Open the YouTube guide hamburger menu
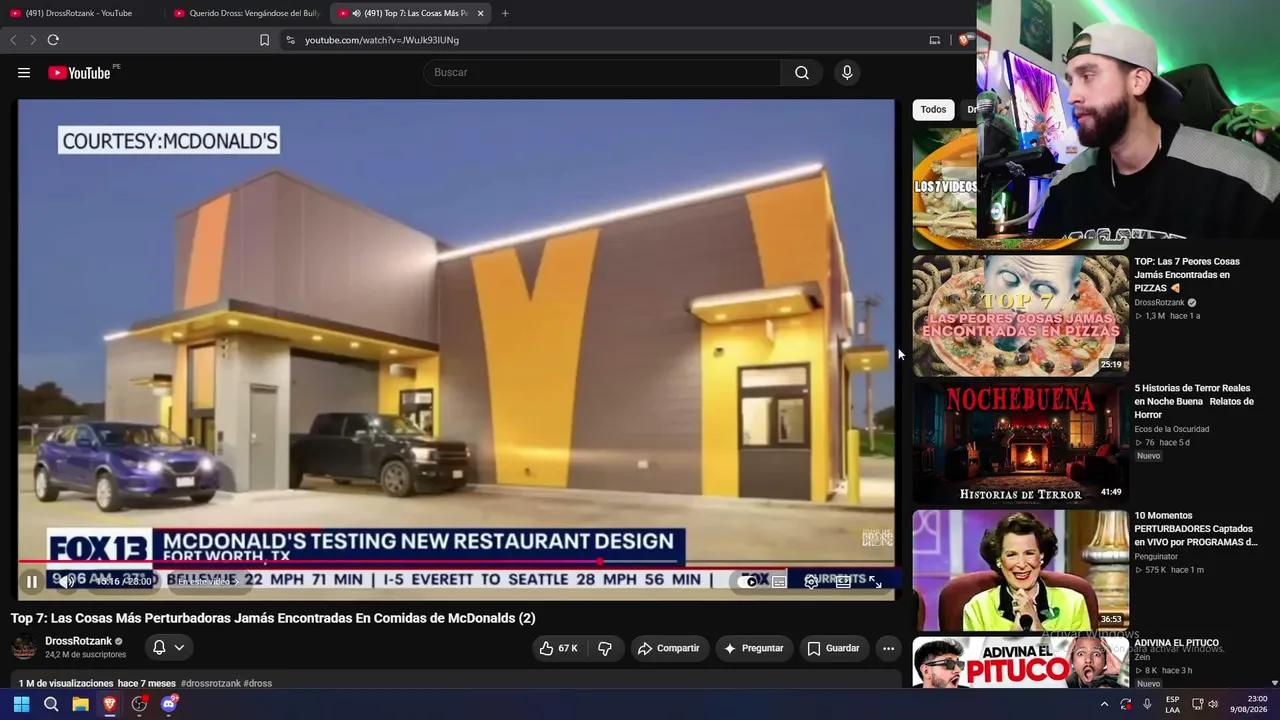The width and height of the screenshot is (1280, 720). (24, 73)
